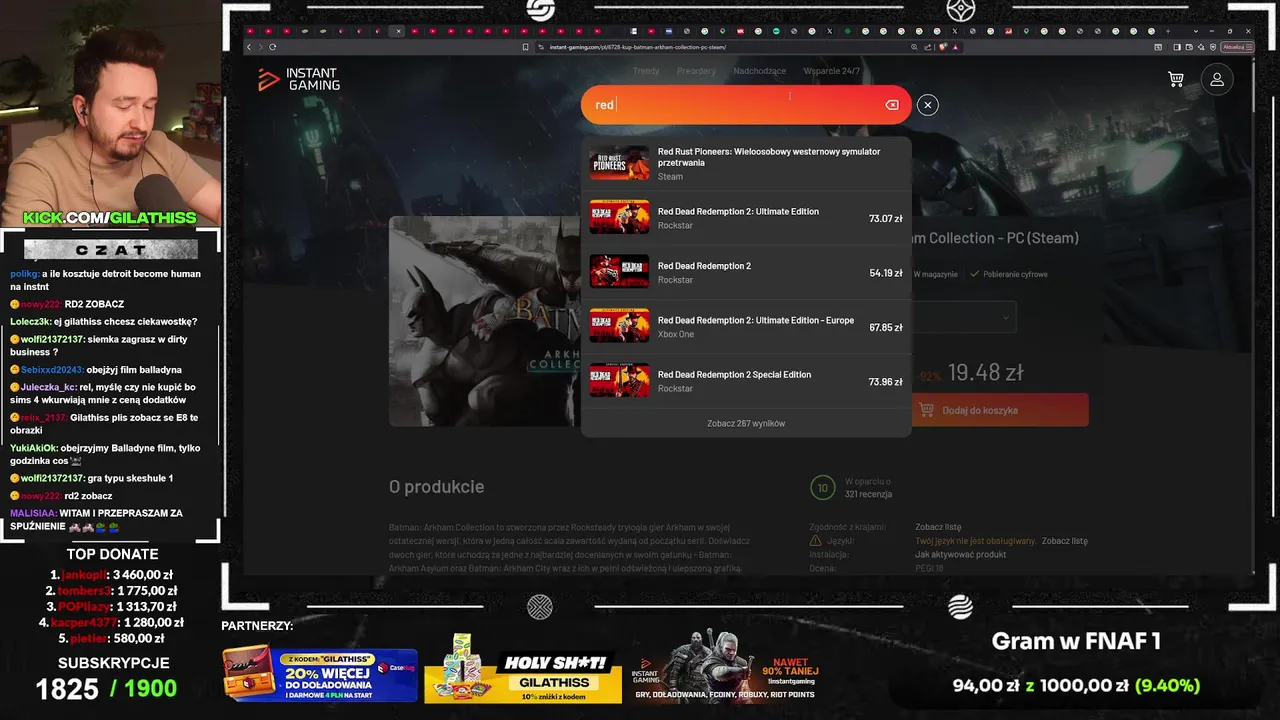The image size is (1280, 720).
Task: Click the 73.07 zł price in results
Action: (886, 219)
